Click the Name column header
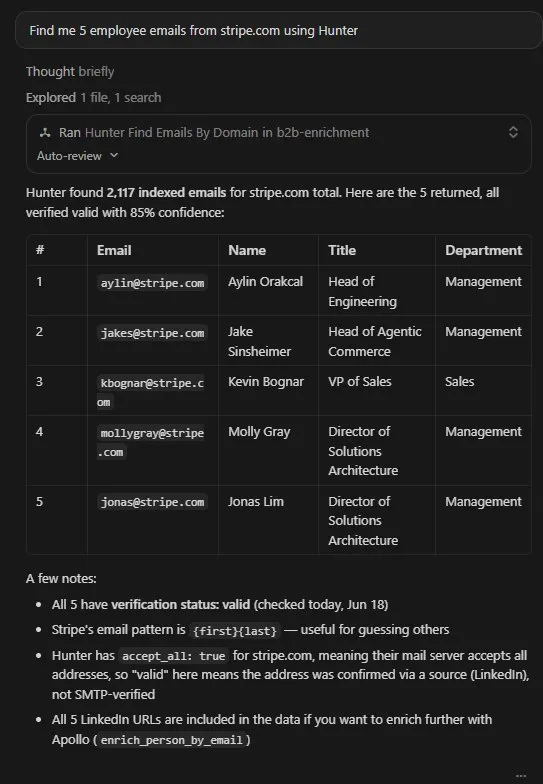 point(247,250)
